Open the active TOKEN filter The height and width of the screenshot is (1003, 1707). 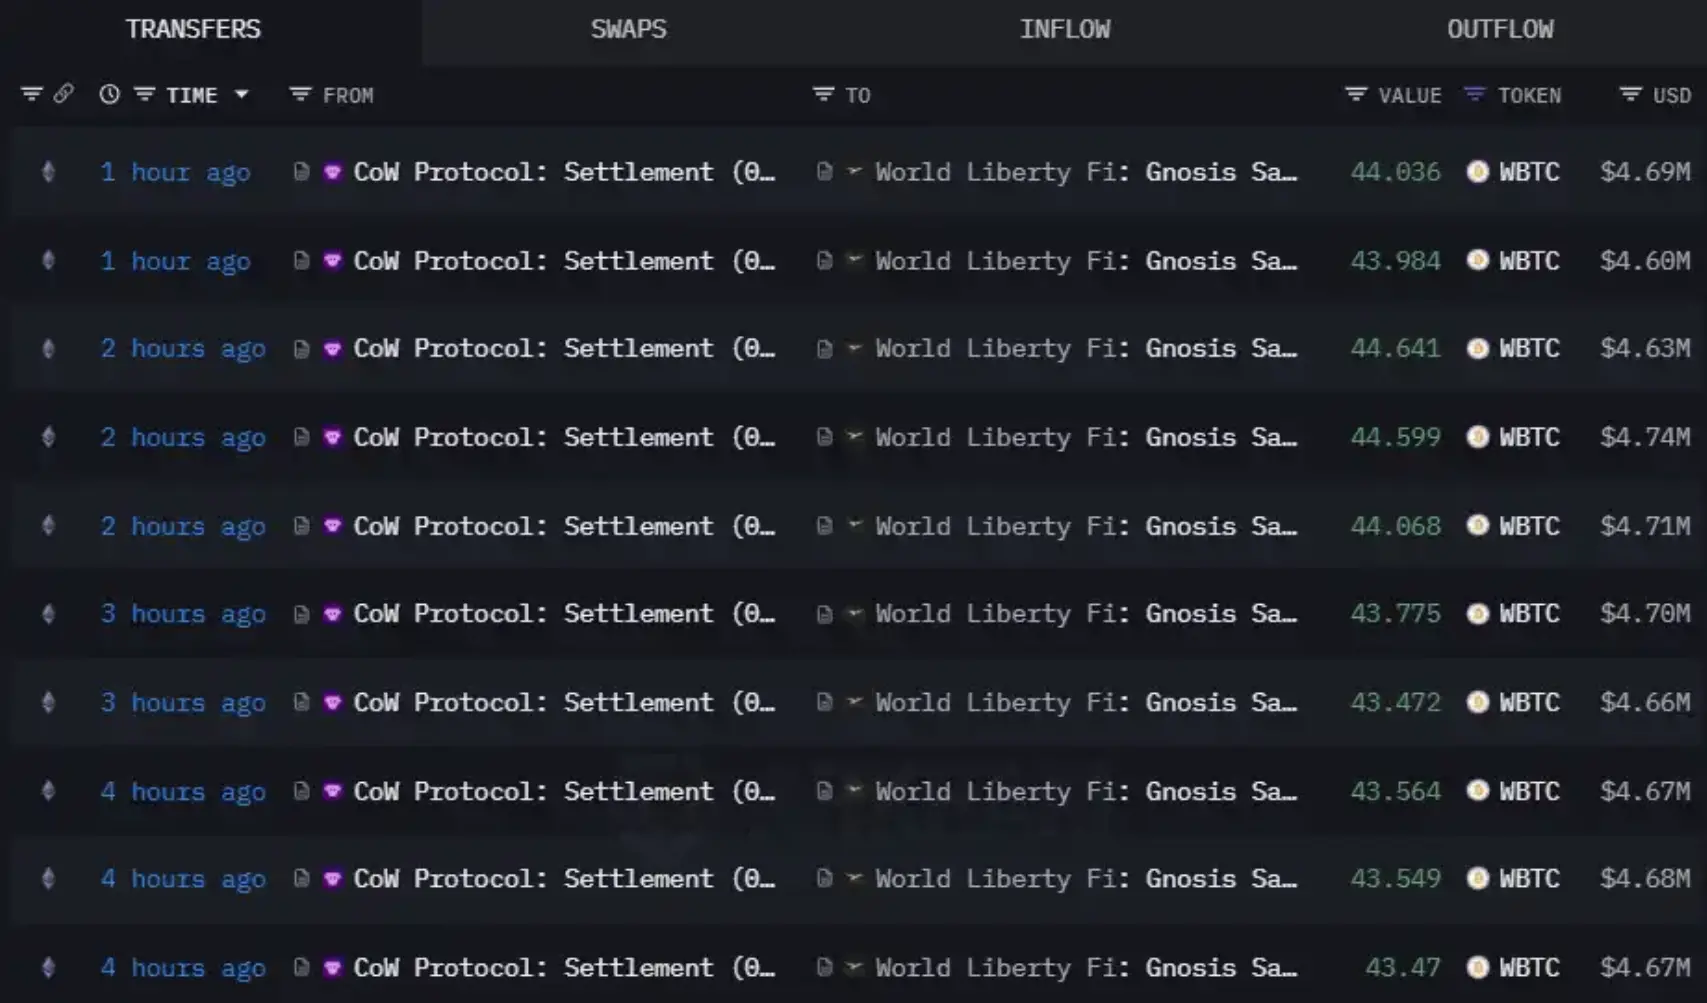[1474, 94]
